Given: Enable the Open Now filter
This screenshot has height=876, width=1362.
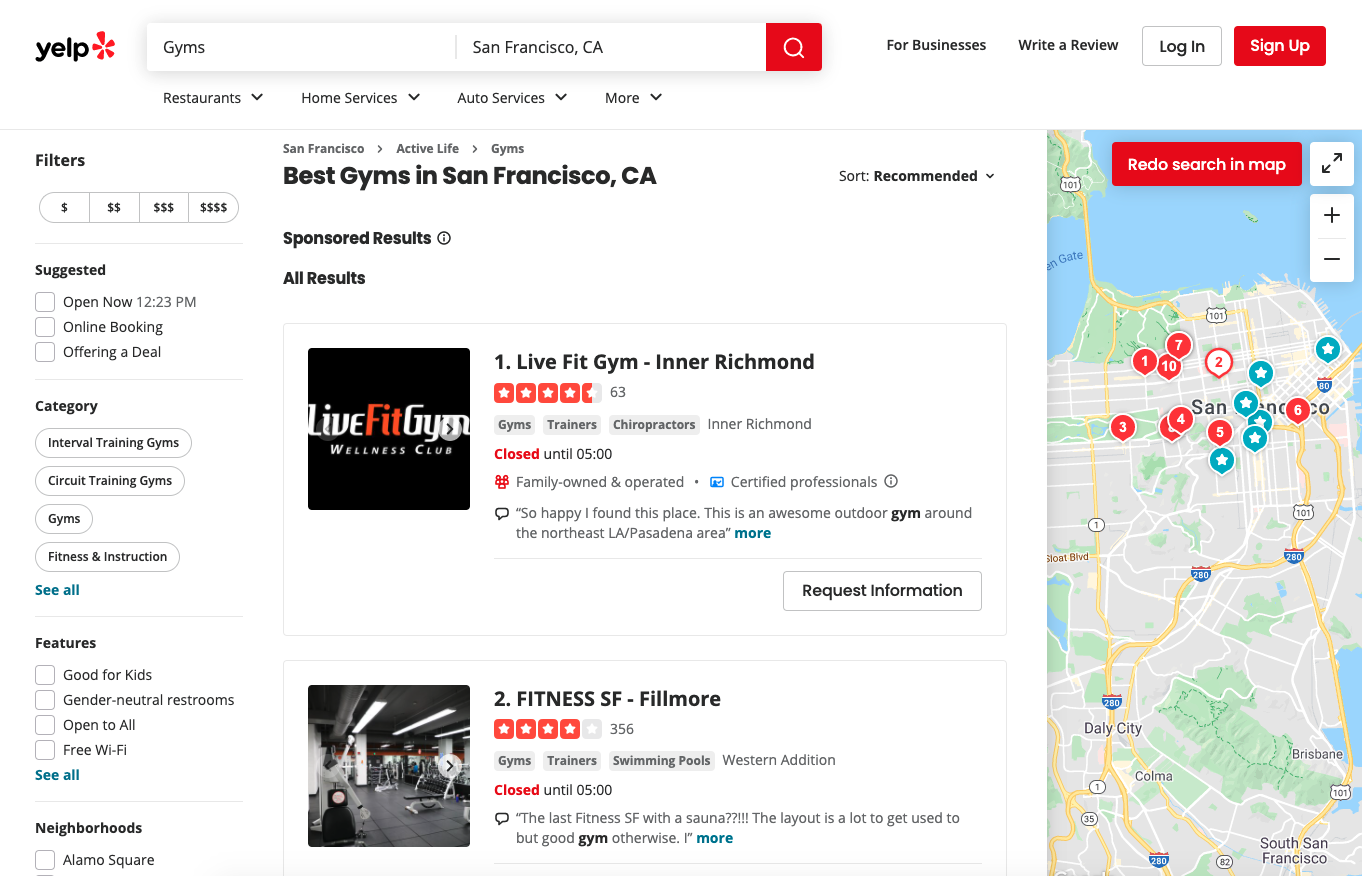Looking at the screenshot, I should pyautogui.click(x=44, y=301).
